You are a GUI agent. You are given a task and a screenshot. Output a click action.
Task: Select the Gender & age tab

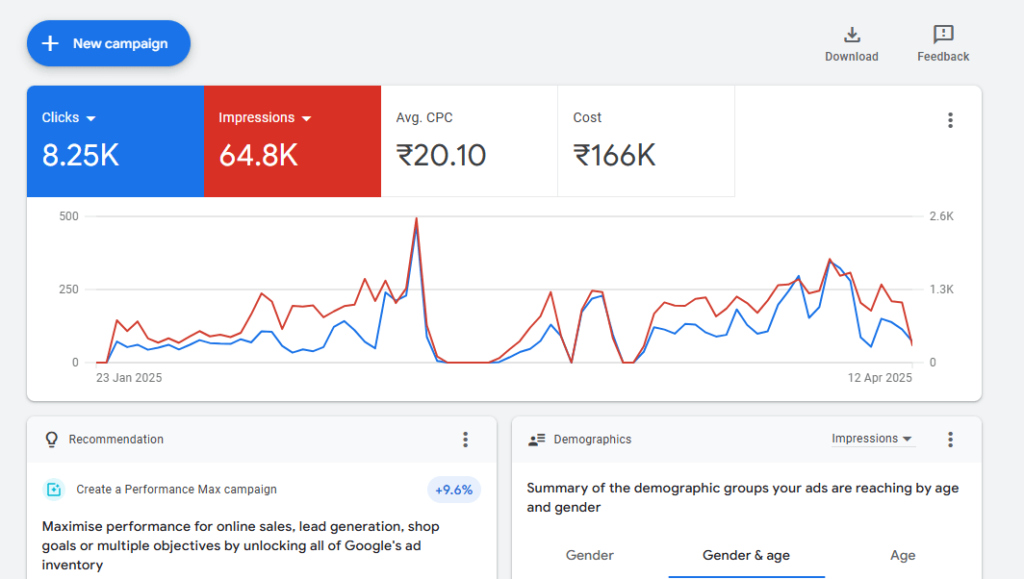click(746, 555)
